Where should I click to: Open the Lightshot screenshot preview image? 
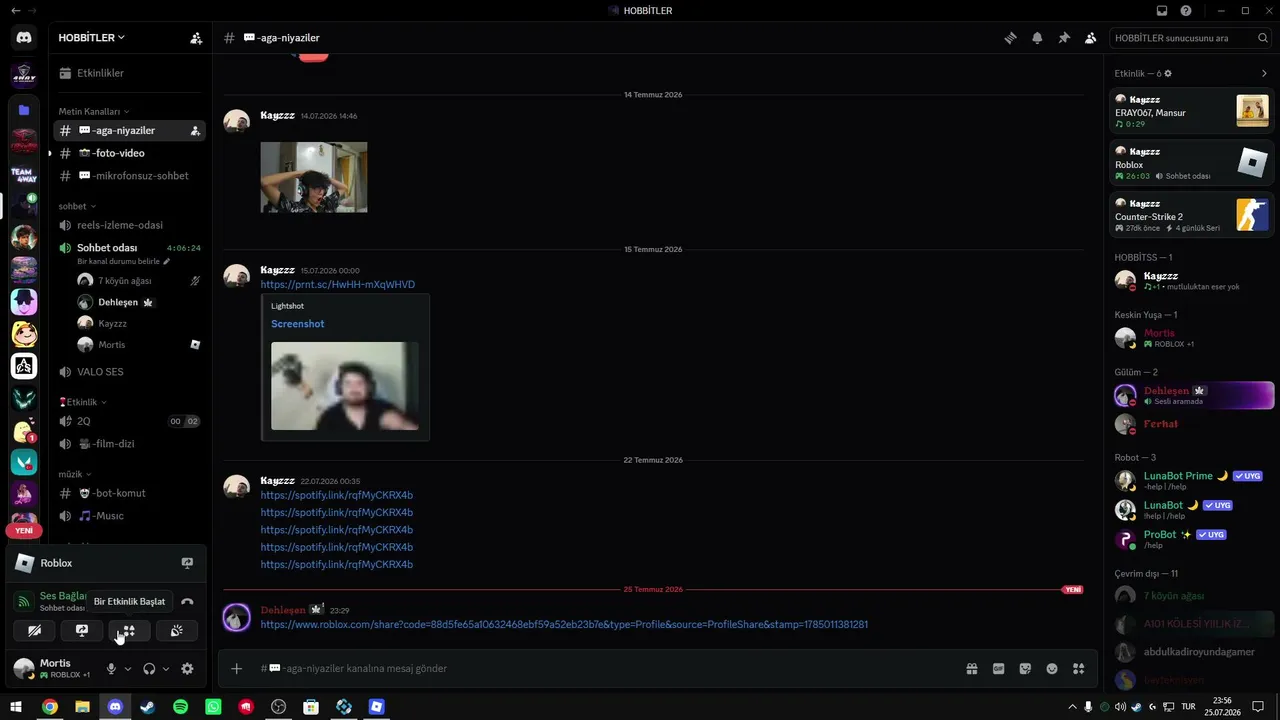(x=345, y=386)
